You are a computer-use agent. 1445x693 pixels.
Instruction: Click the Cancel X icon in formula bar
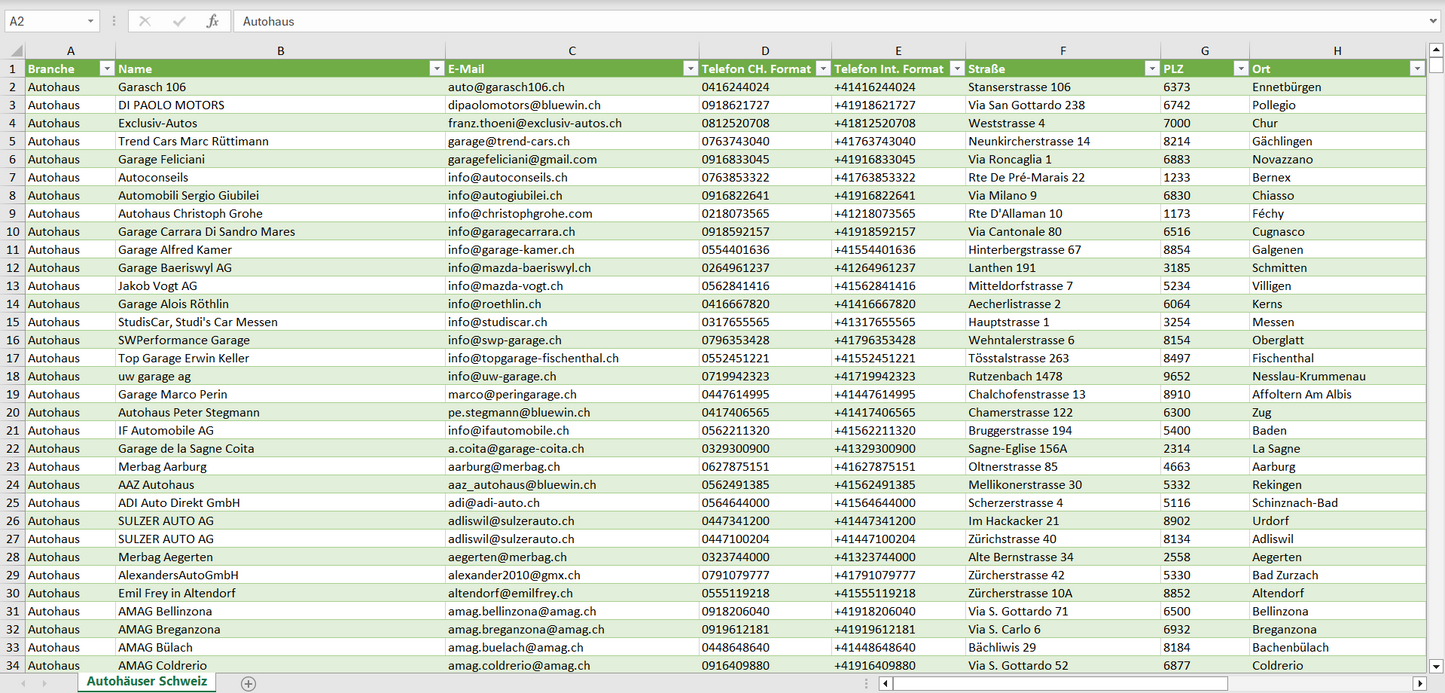145,21
